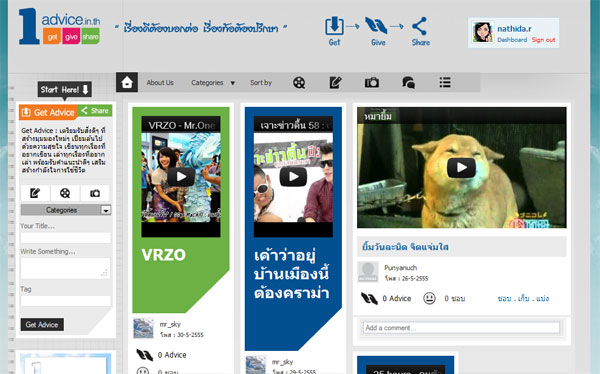The image size is (600, 374).
Task: Open the Categories dropdown in navbar
Action: coord(213,82)
